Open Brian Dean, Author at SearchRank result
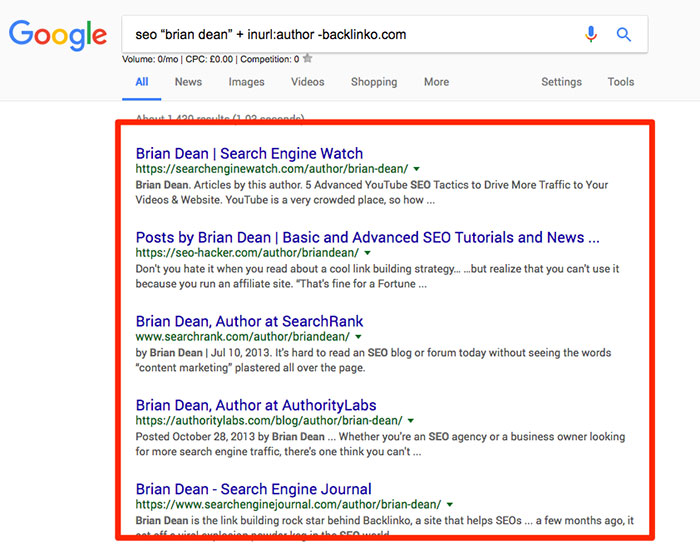Screen dimensions: 700x550 pos(249,321)
